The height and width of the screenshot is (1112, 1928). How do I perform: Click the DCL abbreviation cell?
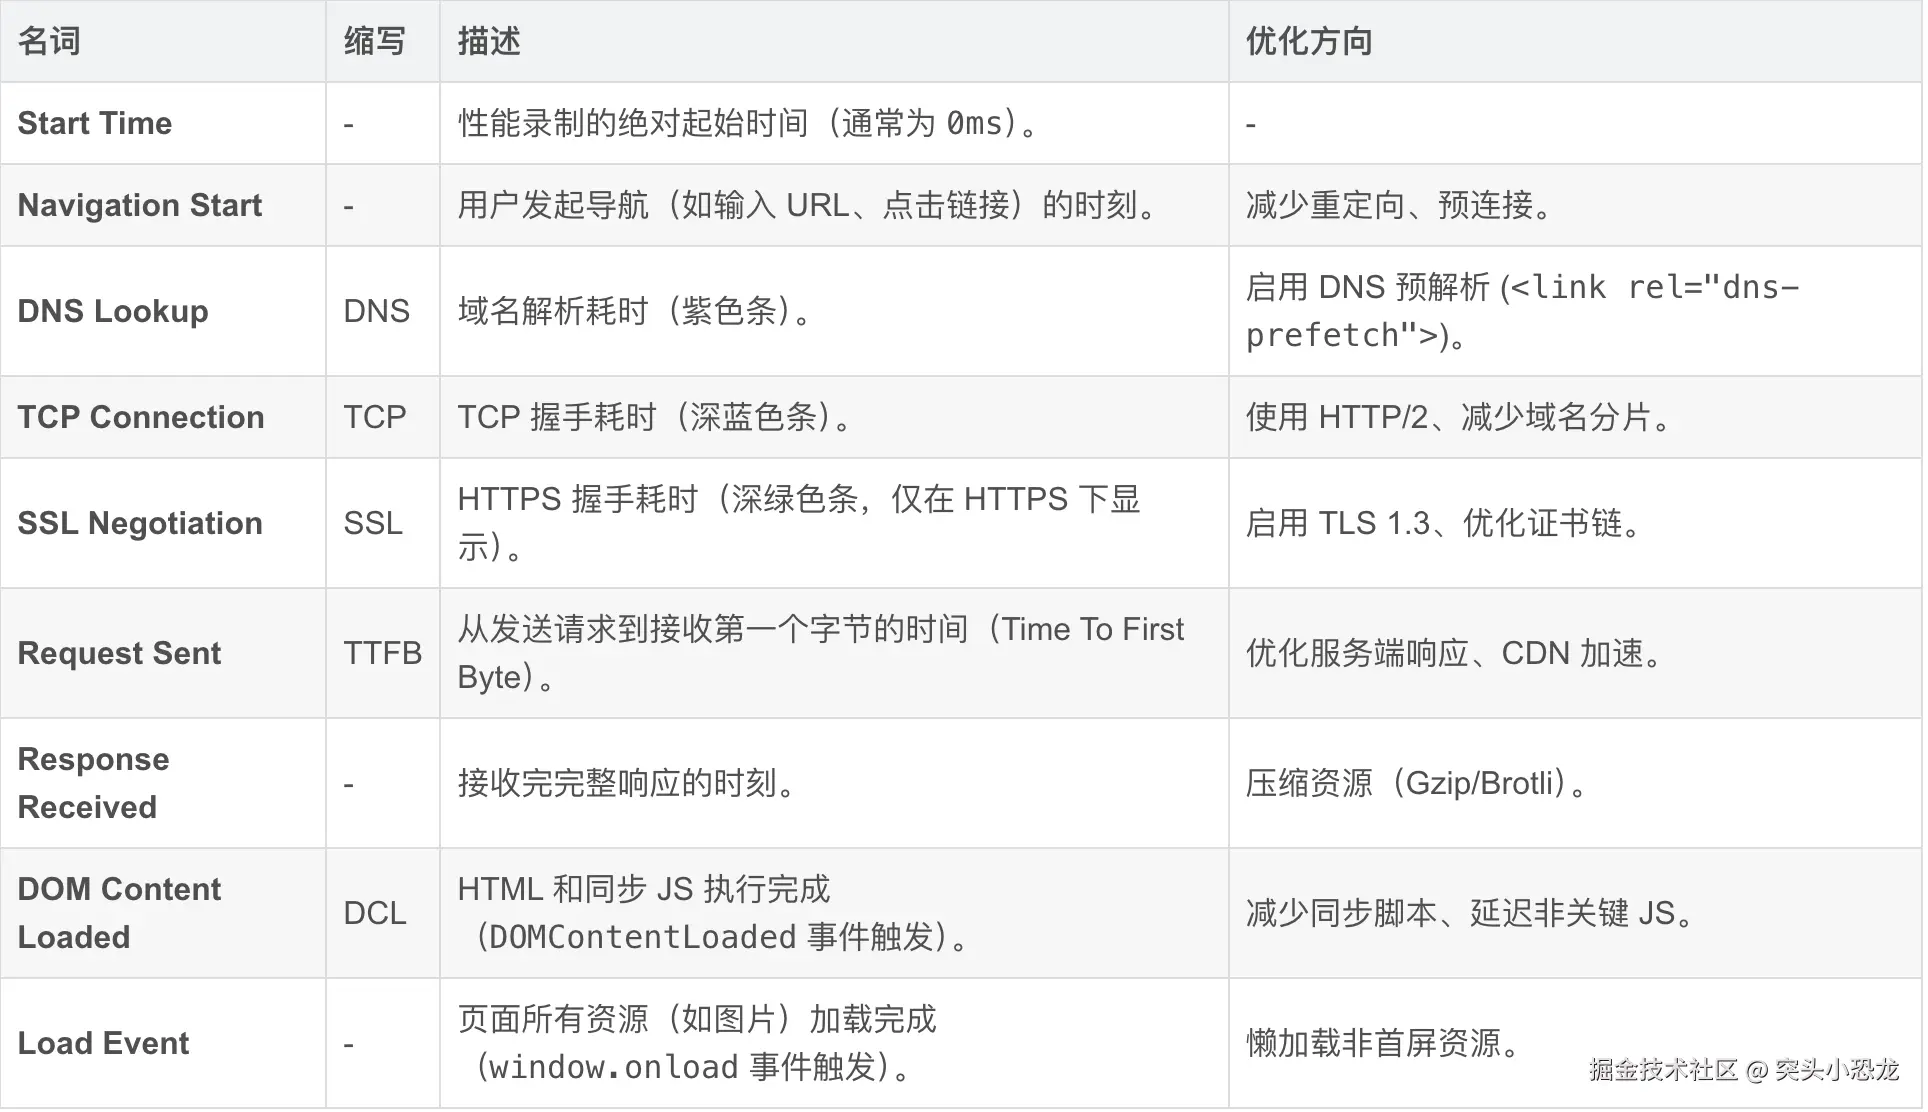click(374, 913)
